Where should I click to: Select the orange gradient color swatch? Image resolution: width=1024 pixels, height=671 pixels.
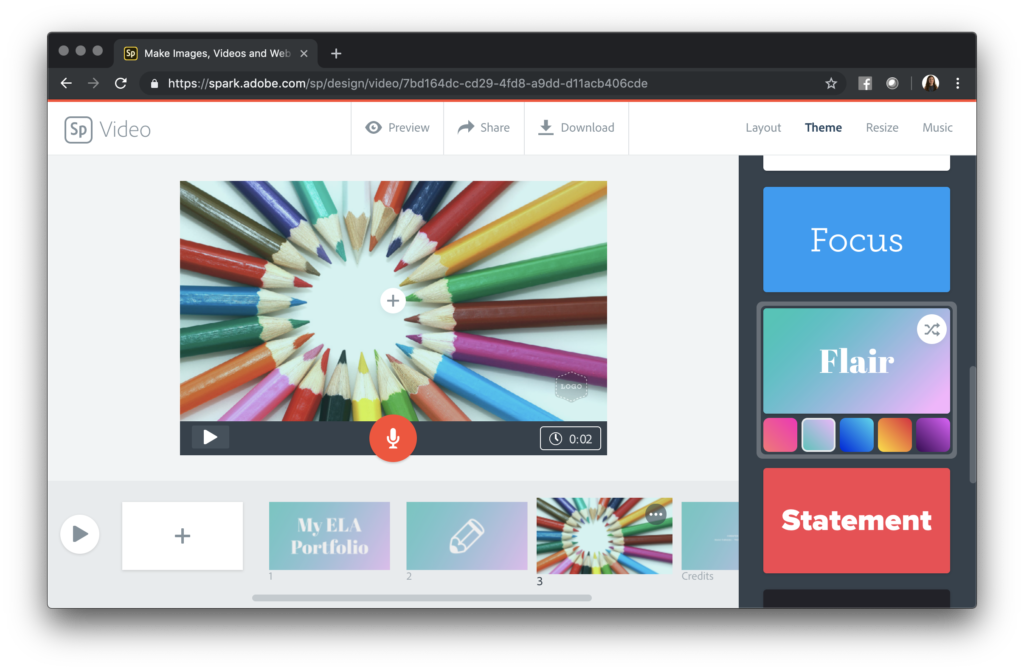coord(894,434)
